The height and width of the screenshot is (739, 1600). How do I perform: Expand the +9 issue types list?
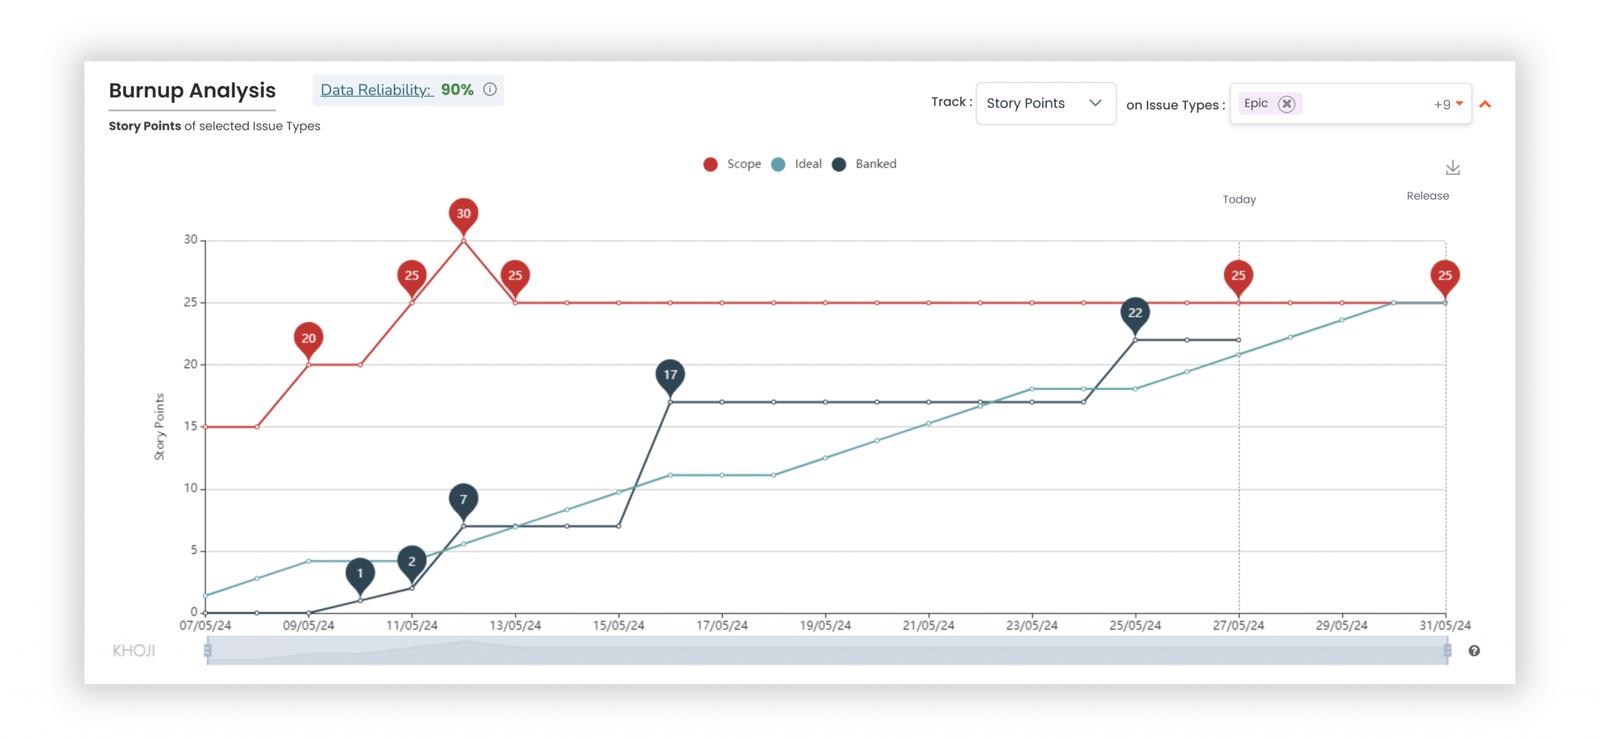(x=1447, y=104)
